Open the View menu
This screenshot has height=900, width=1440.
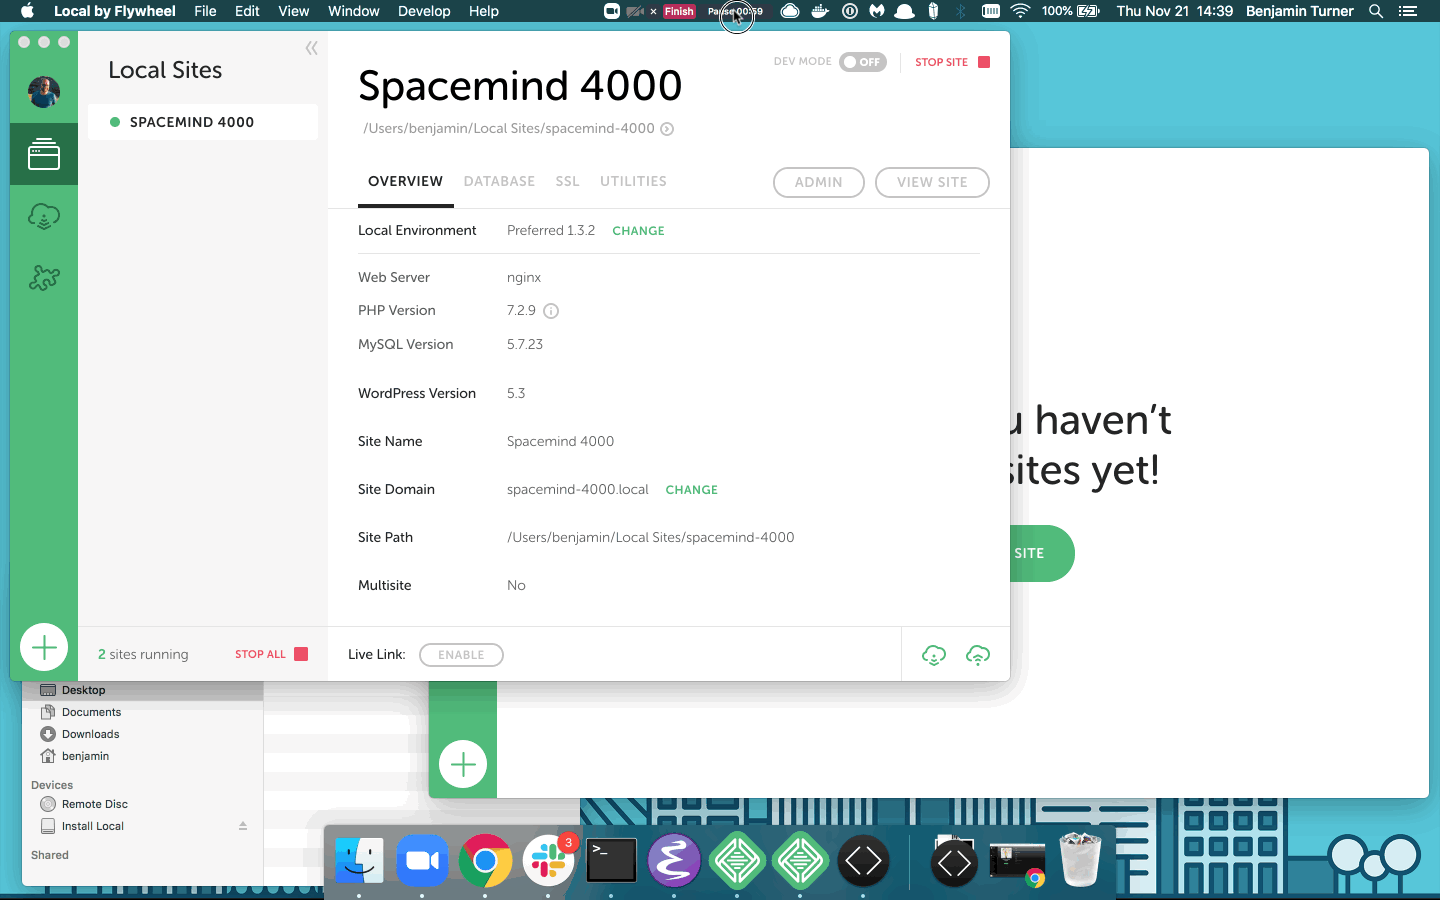294,11
